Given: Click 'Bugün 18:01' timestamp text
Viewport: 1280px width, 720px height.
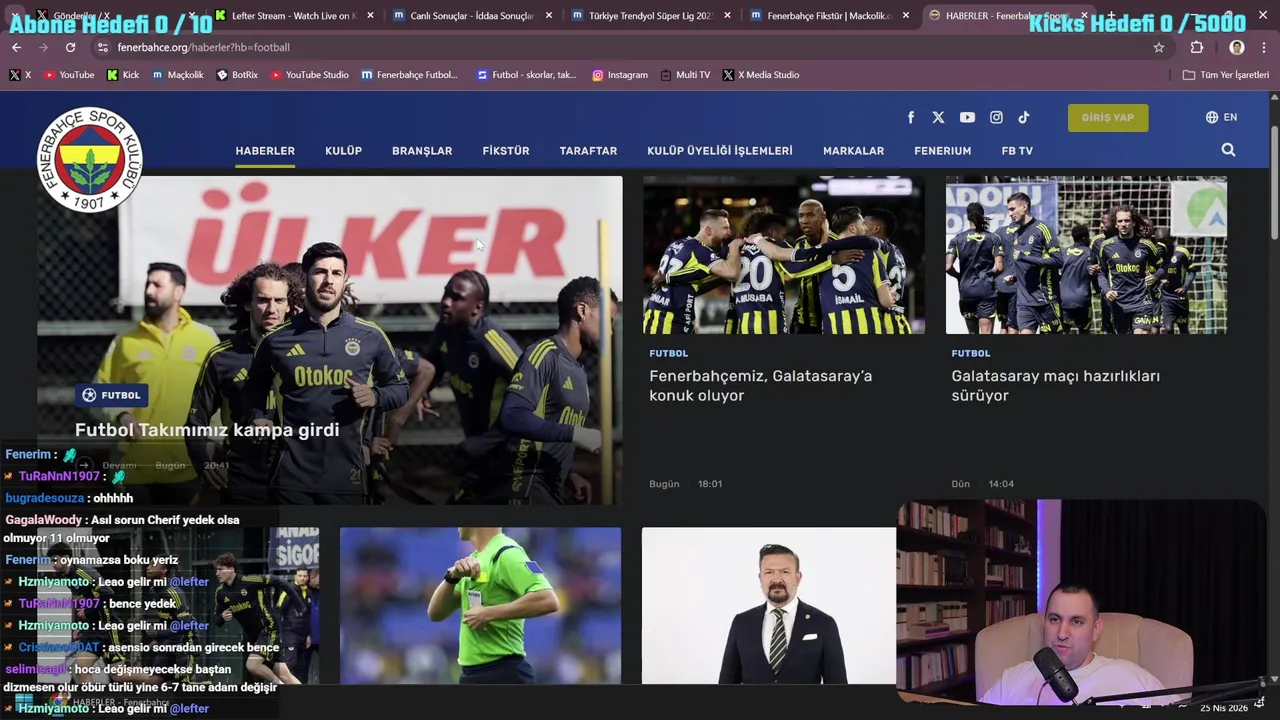Looking at the screenshot, I should (x=685, y=484).
